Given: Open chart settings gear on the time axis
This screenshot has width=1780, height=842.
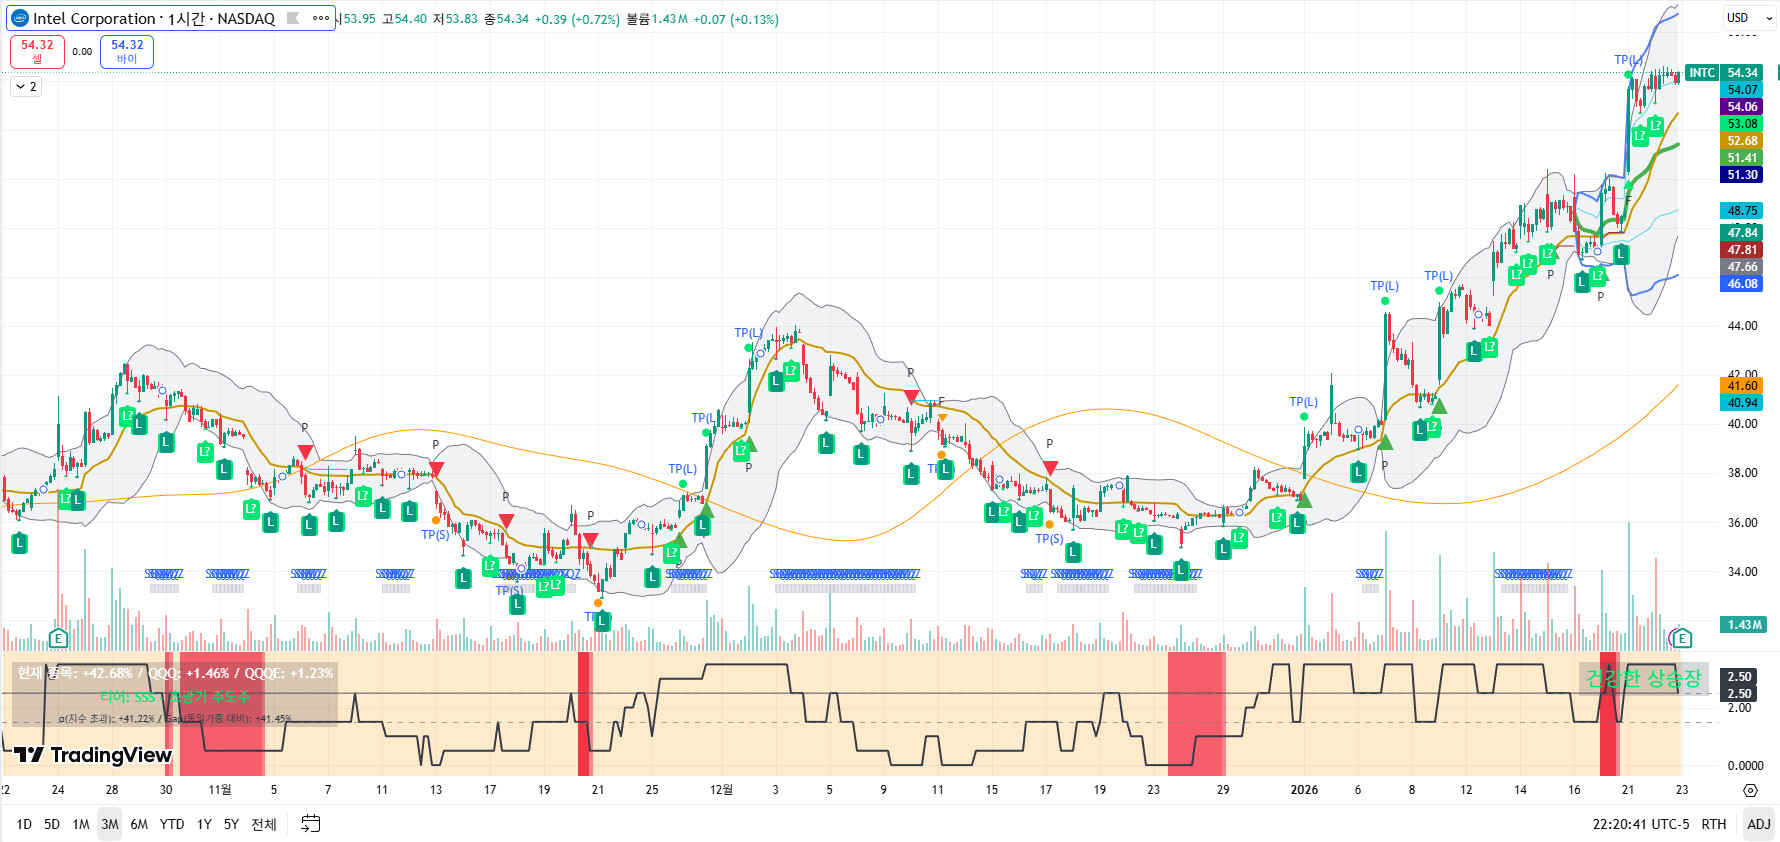Looking at the screenshot, I should click(1750, 790).
